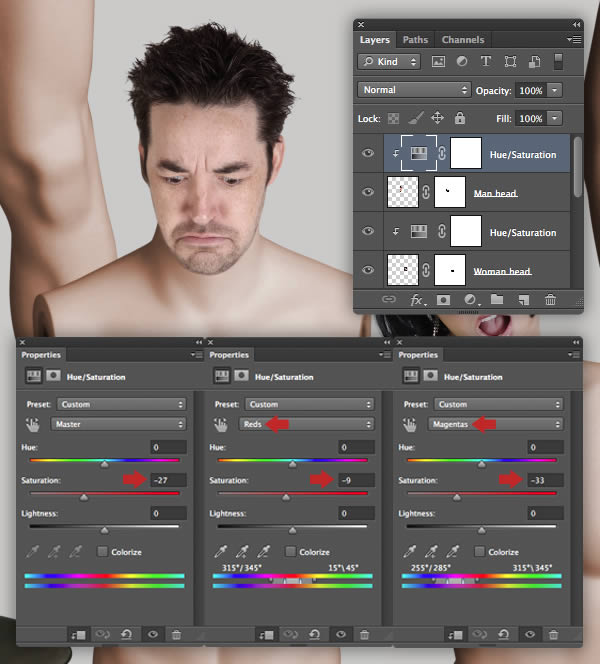Open the Layers panel flyout menu
This screenshot has height=664, width=600.
click(x=574, y=39)
